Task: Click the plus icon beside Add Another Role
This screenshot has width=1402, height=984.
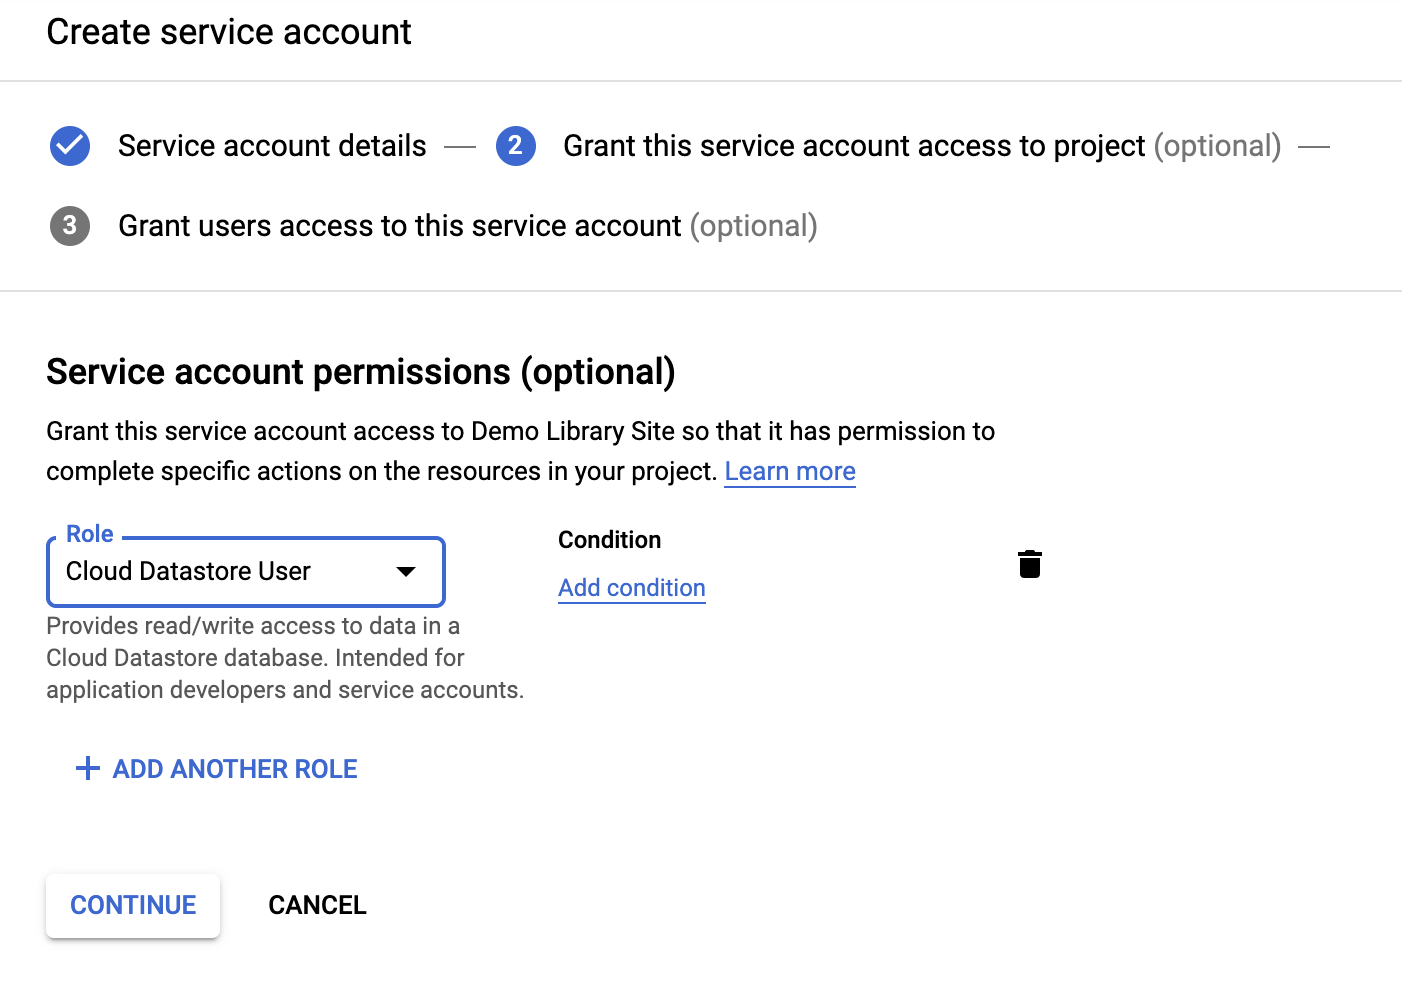Action: pos(88,768)
